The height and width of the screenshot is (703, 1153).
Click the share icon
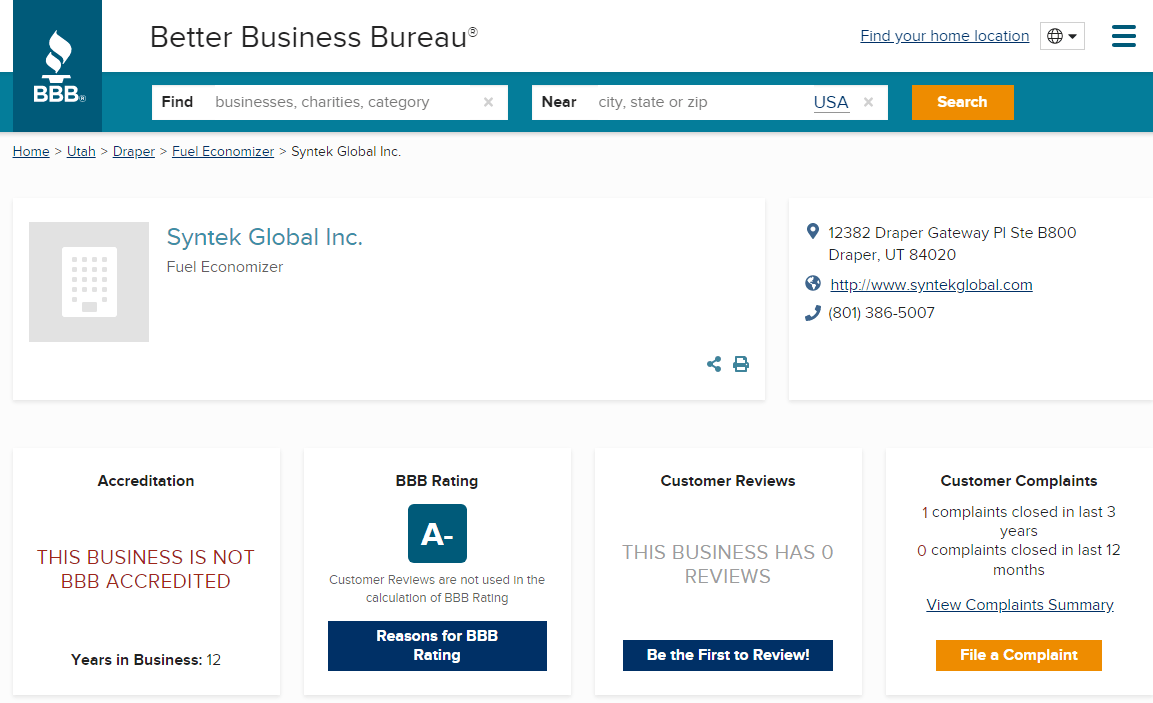coord(714,364)
